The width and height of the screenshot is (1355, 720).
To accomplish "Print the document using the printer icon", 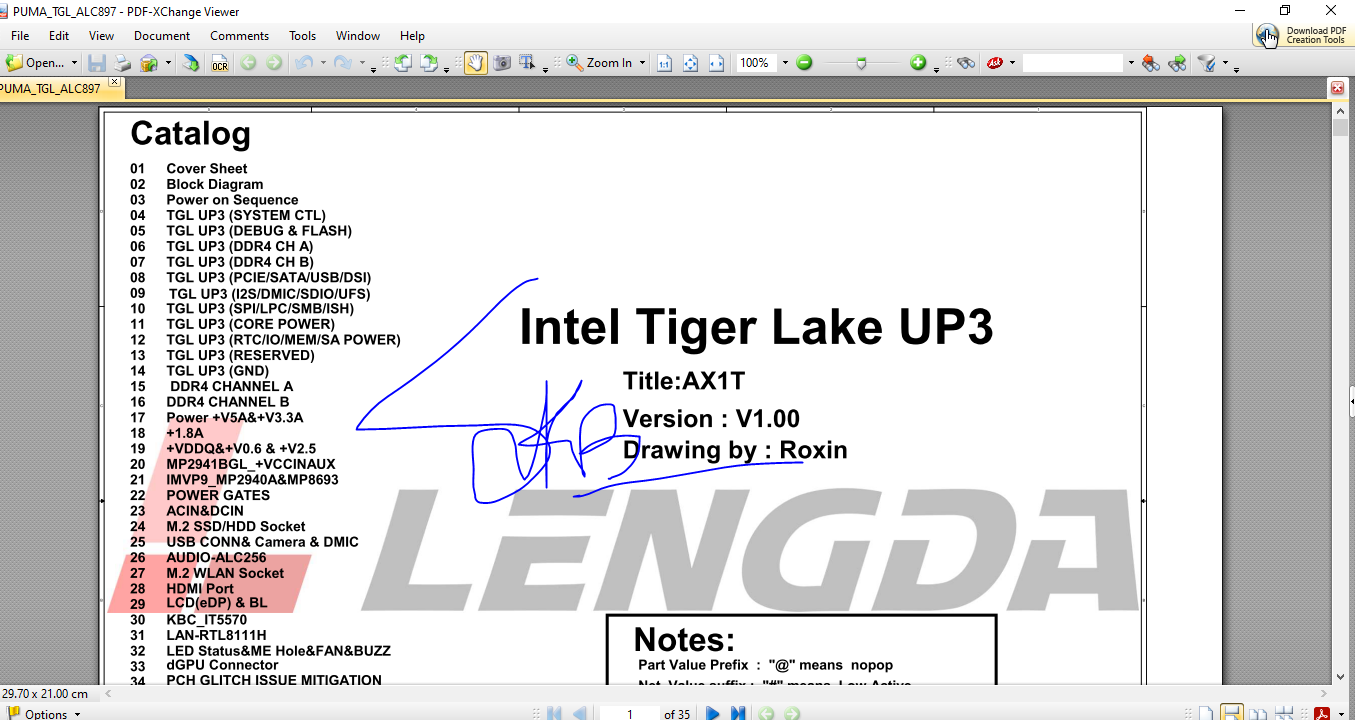I will 122,63.
